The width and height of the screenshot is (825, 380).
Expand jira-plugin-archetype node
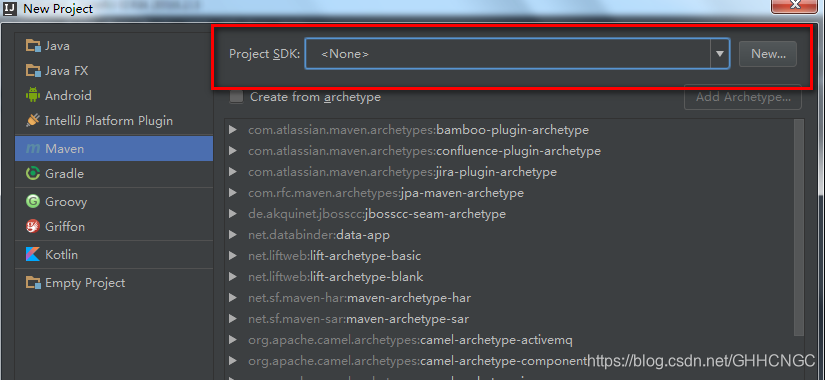click(x=233, y=172)
